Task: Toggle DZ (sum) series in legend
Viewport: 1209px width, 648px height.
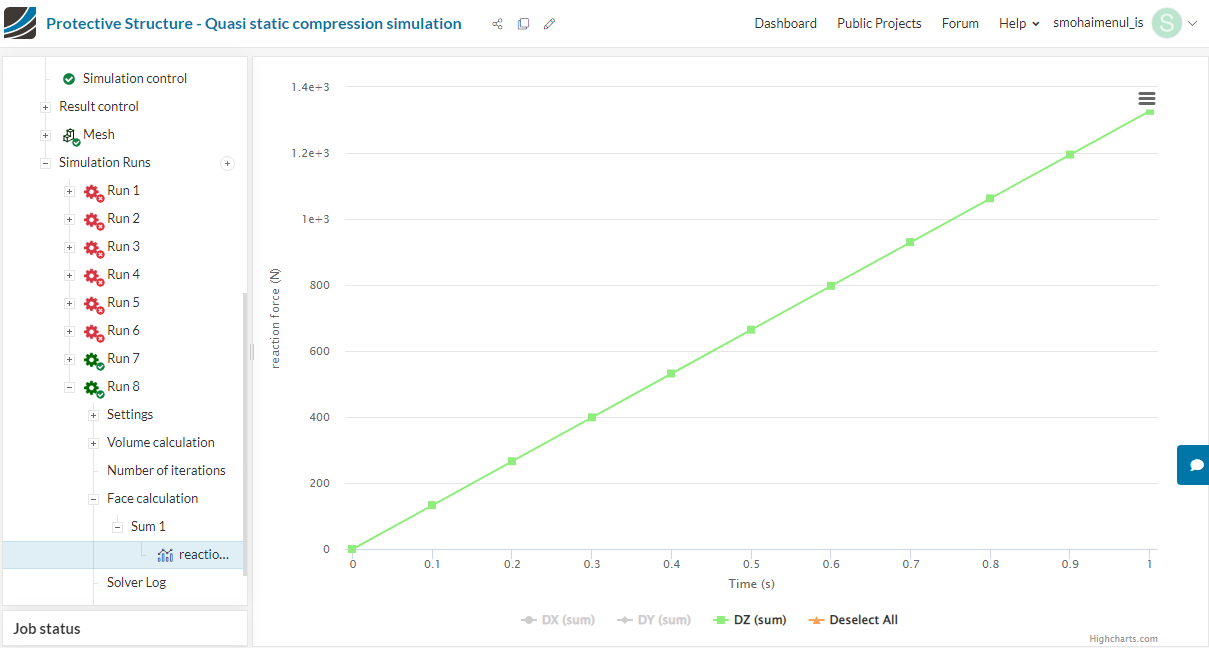Action: coord(750,620)
